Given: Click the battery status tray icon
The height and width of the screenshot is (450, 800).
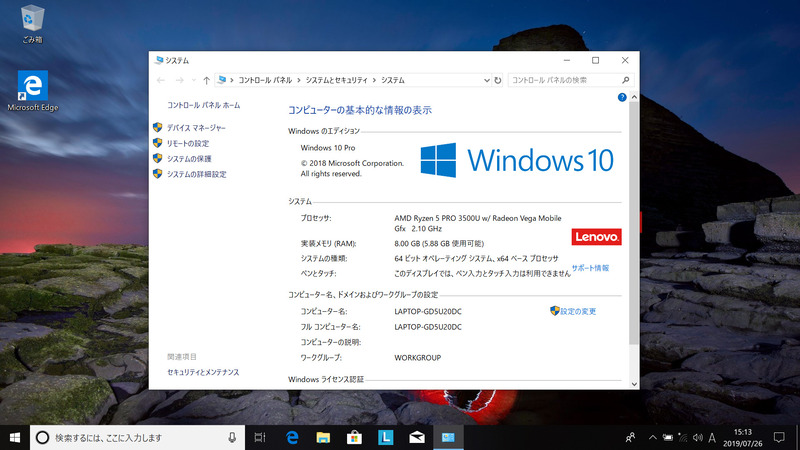Looking at the screenshot, I should [667, 437].
